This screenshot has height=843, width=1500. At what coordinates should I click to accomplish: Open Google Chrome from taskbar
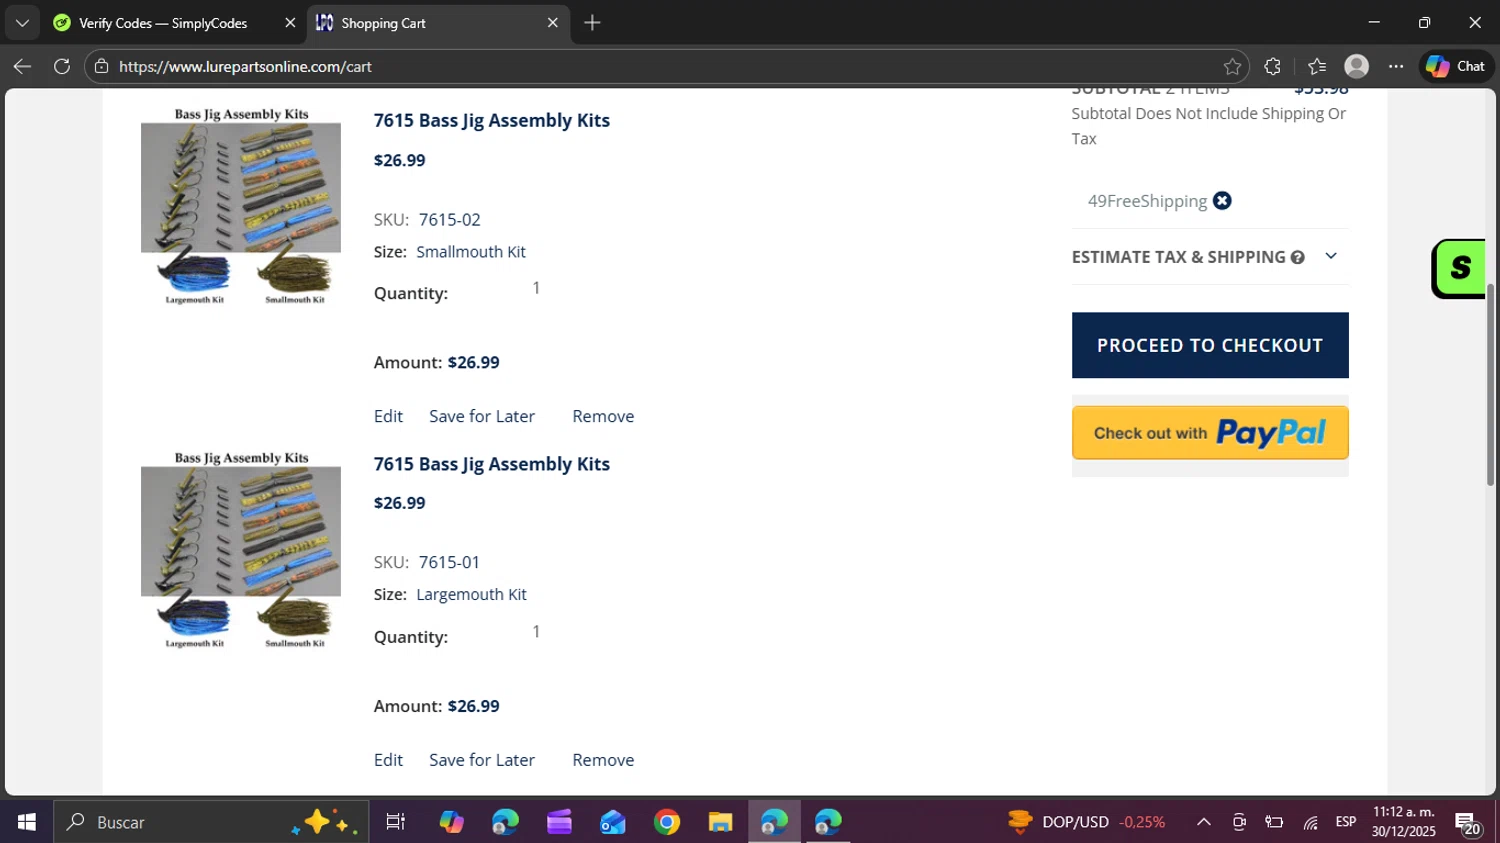coord(667,822)
